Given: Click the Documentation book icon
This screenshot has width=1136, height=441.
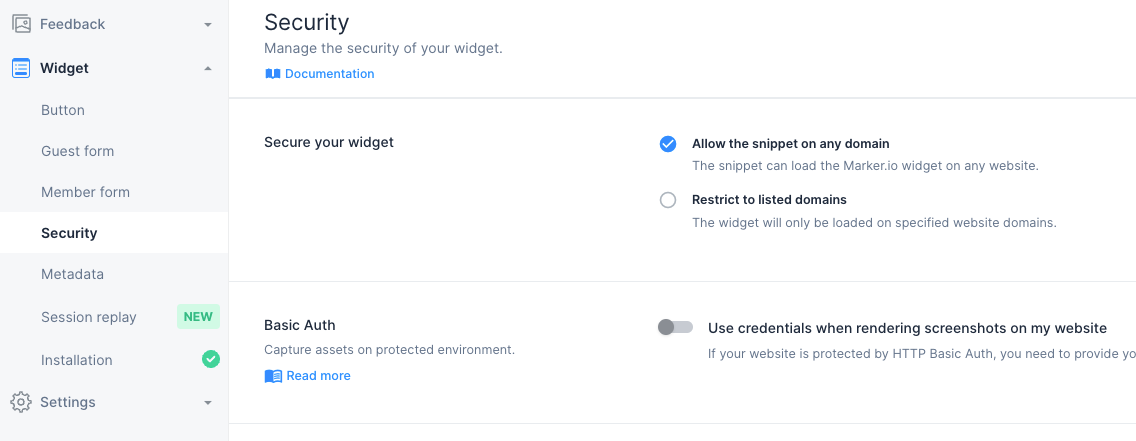Looking at the screenshot, I should 273,74.
